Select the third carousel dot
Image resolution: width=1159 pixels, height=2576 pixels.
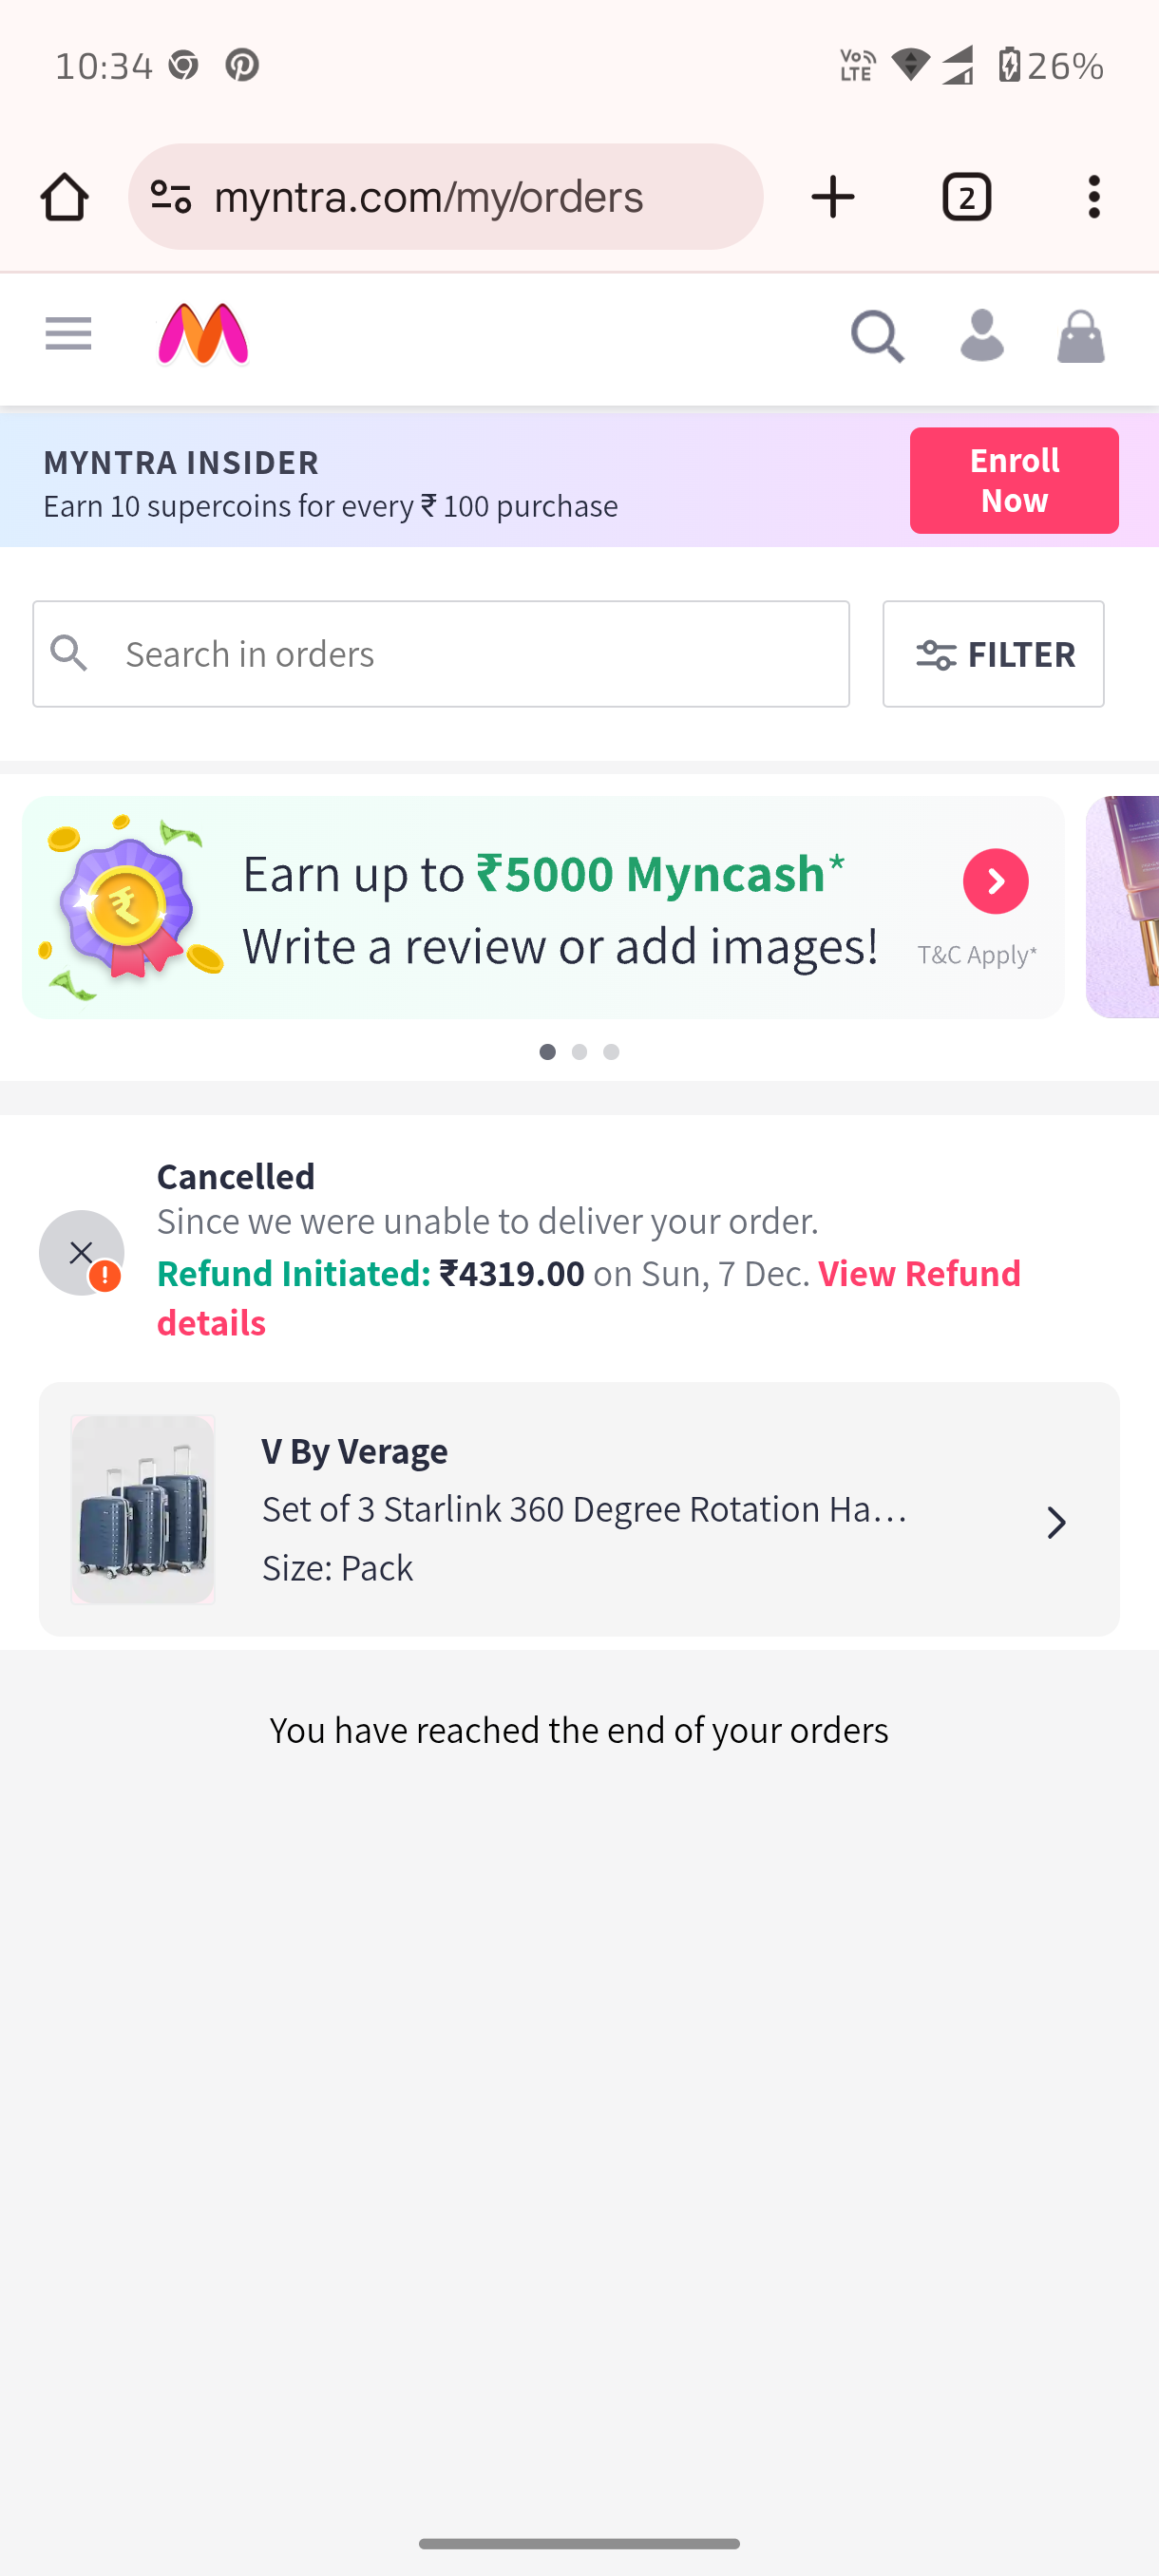pyautogui.click(x=611, y=1052)
